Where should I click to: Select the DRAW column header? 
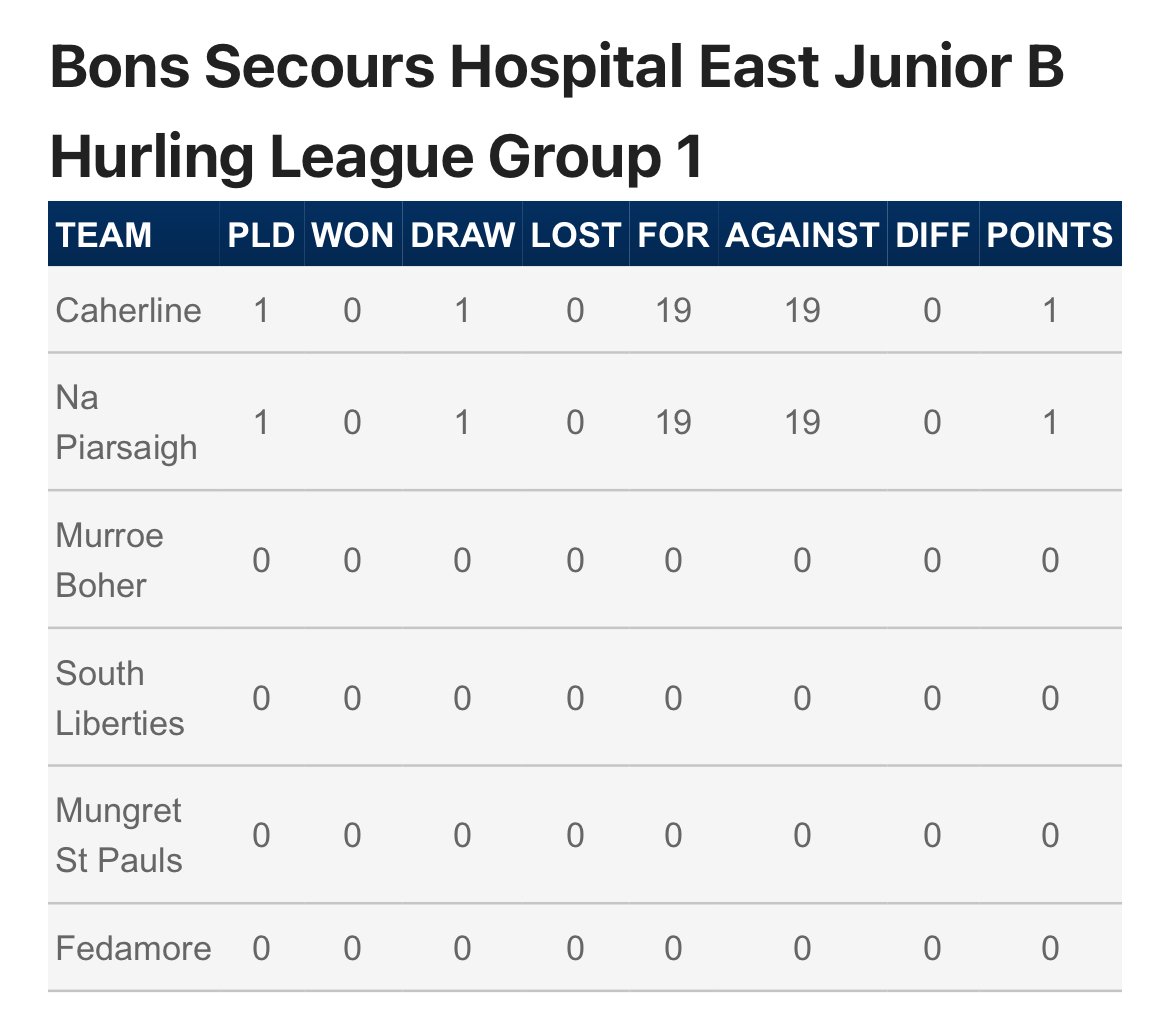pos(462,235)
